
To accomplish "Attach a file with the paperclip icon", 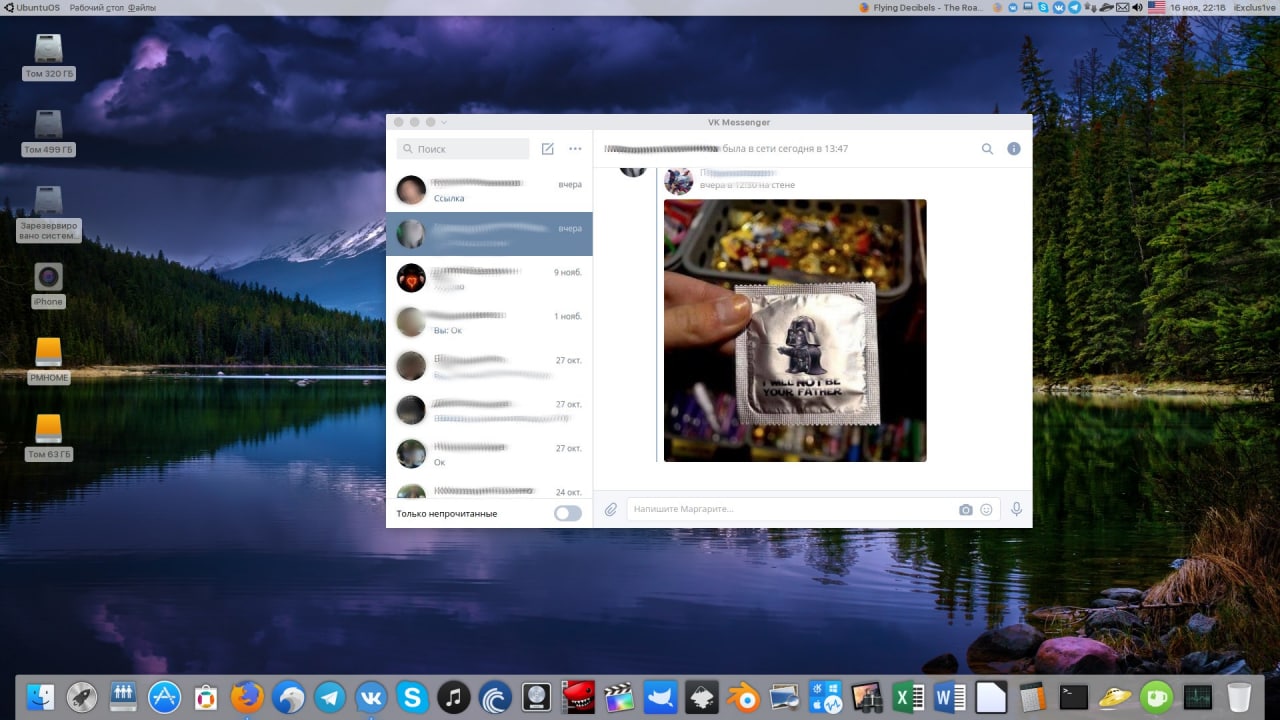I will [611, 509].
